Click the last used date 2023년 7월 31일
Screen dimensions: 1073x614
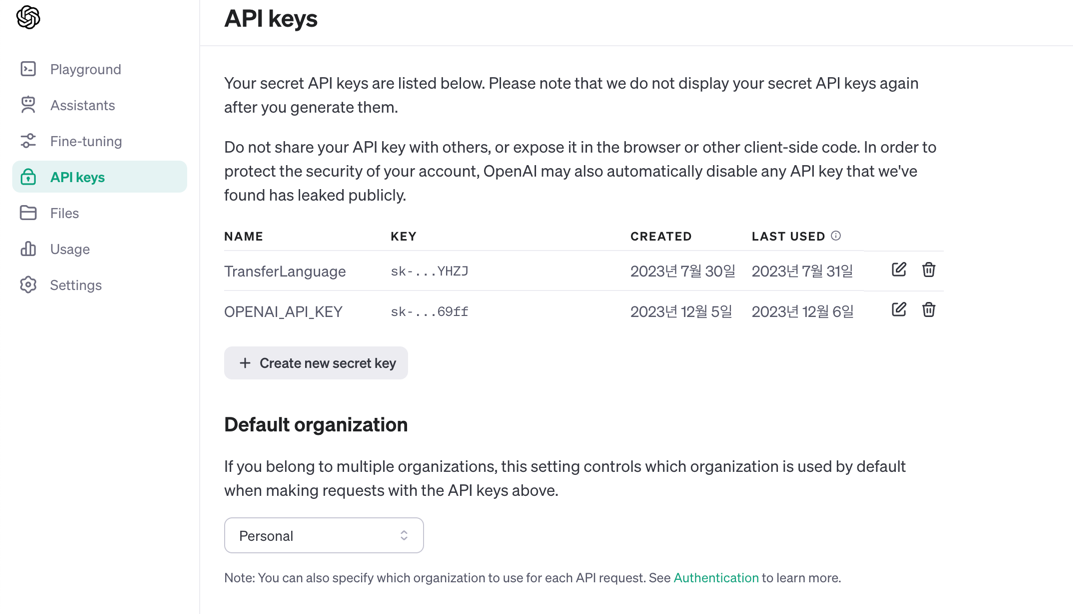(802, 271)
